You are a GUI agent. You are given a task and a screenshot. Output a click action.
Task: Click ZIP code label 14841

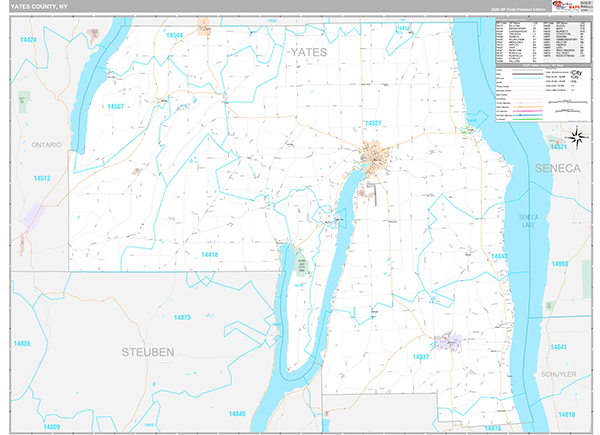click(x=558, y=347)
